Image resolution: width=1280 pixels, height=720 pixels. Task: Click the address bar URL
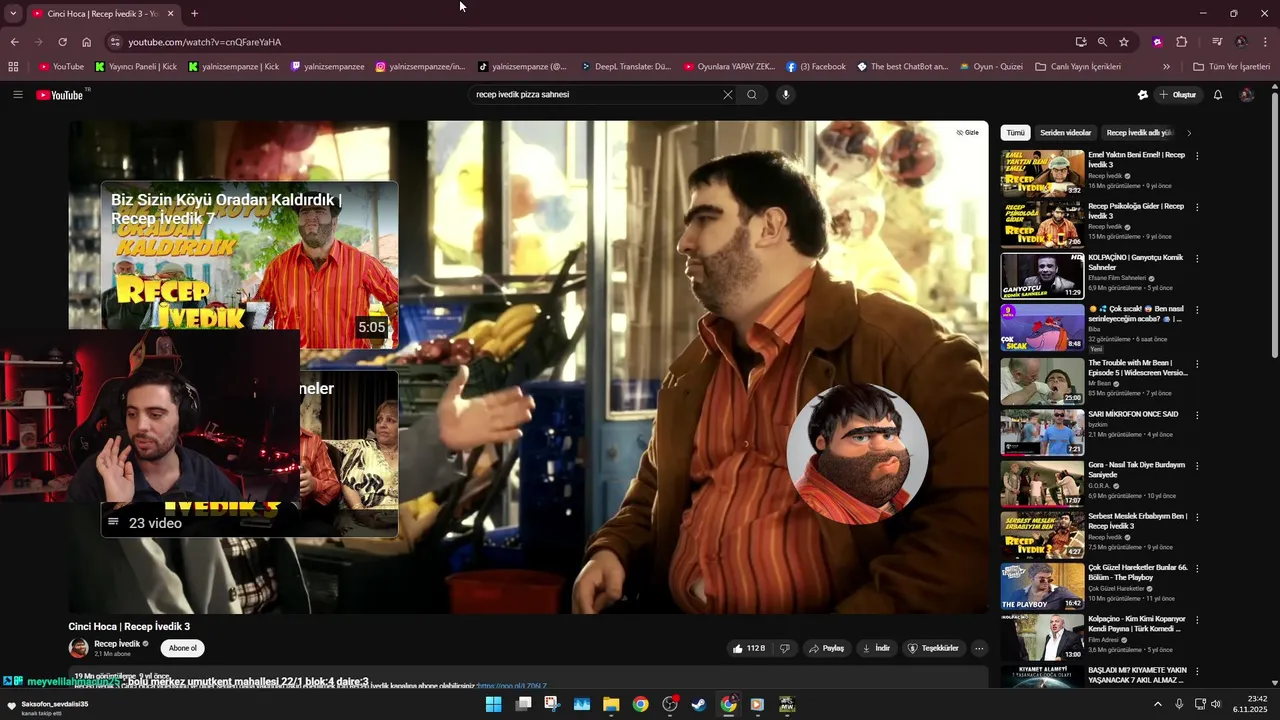click(204, 42)
